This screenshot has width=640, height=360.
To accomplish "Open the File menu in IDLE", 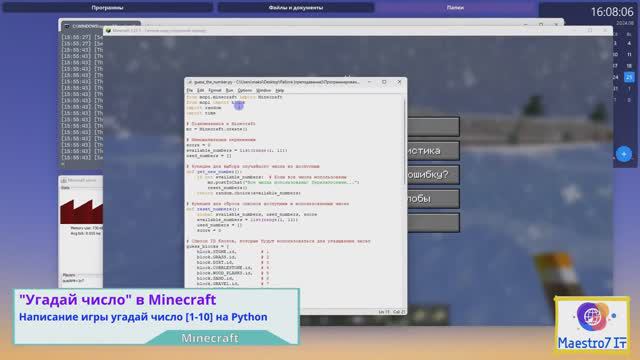I will click(x=189, y=90).
